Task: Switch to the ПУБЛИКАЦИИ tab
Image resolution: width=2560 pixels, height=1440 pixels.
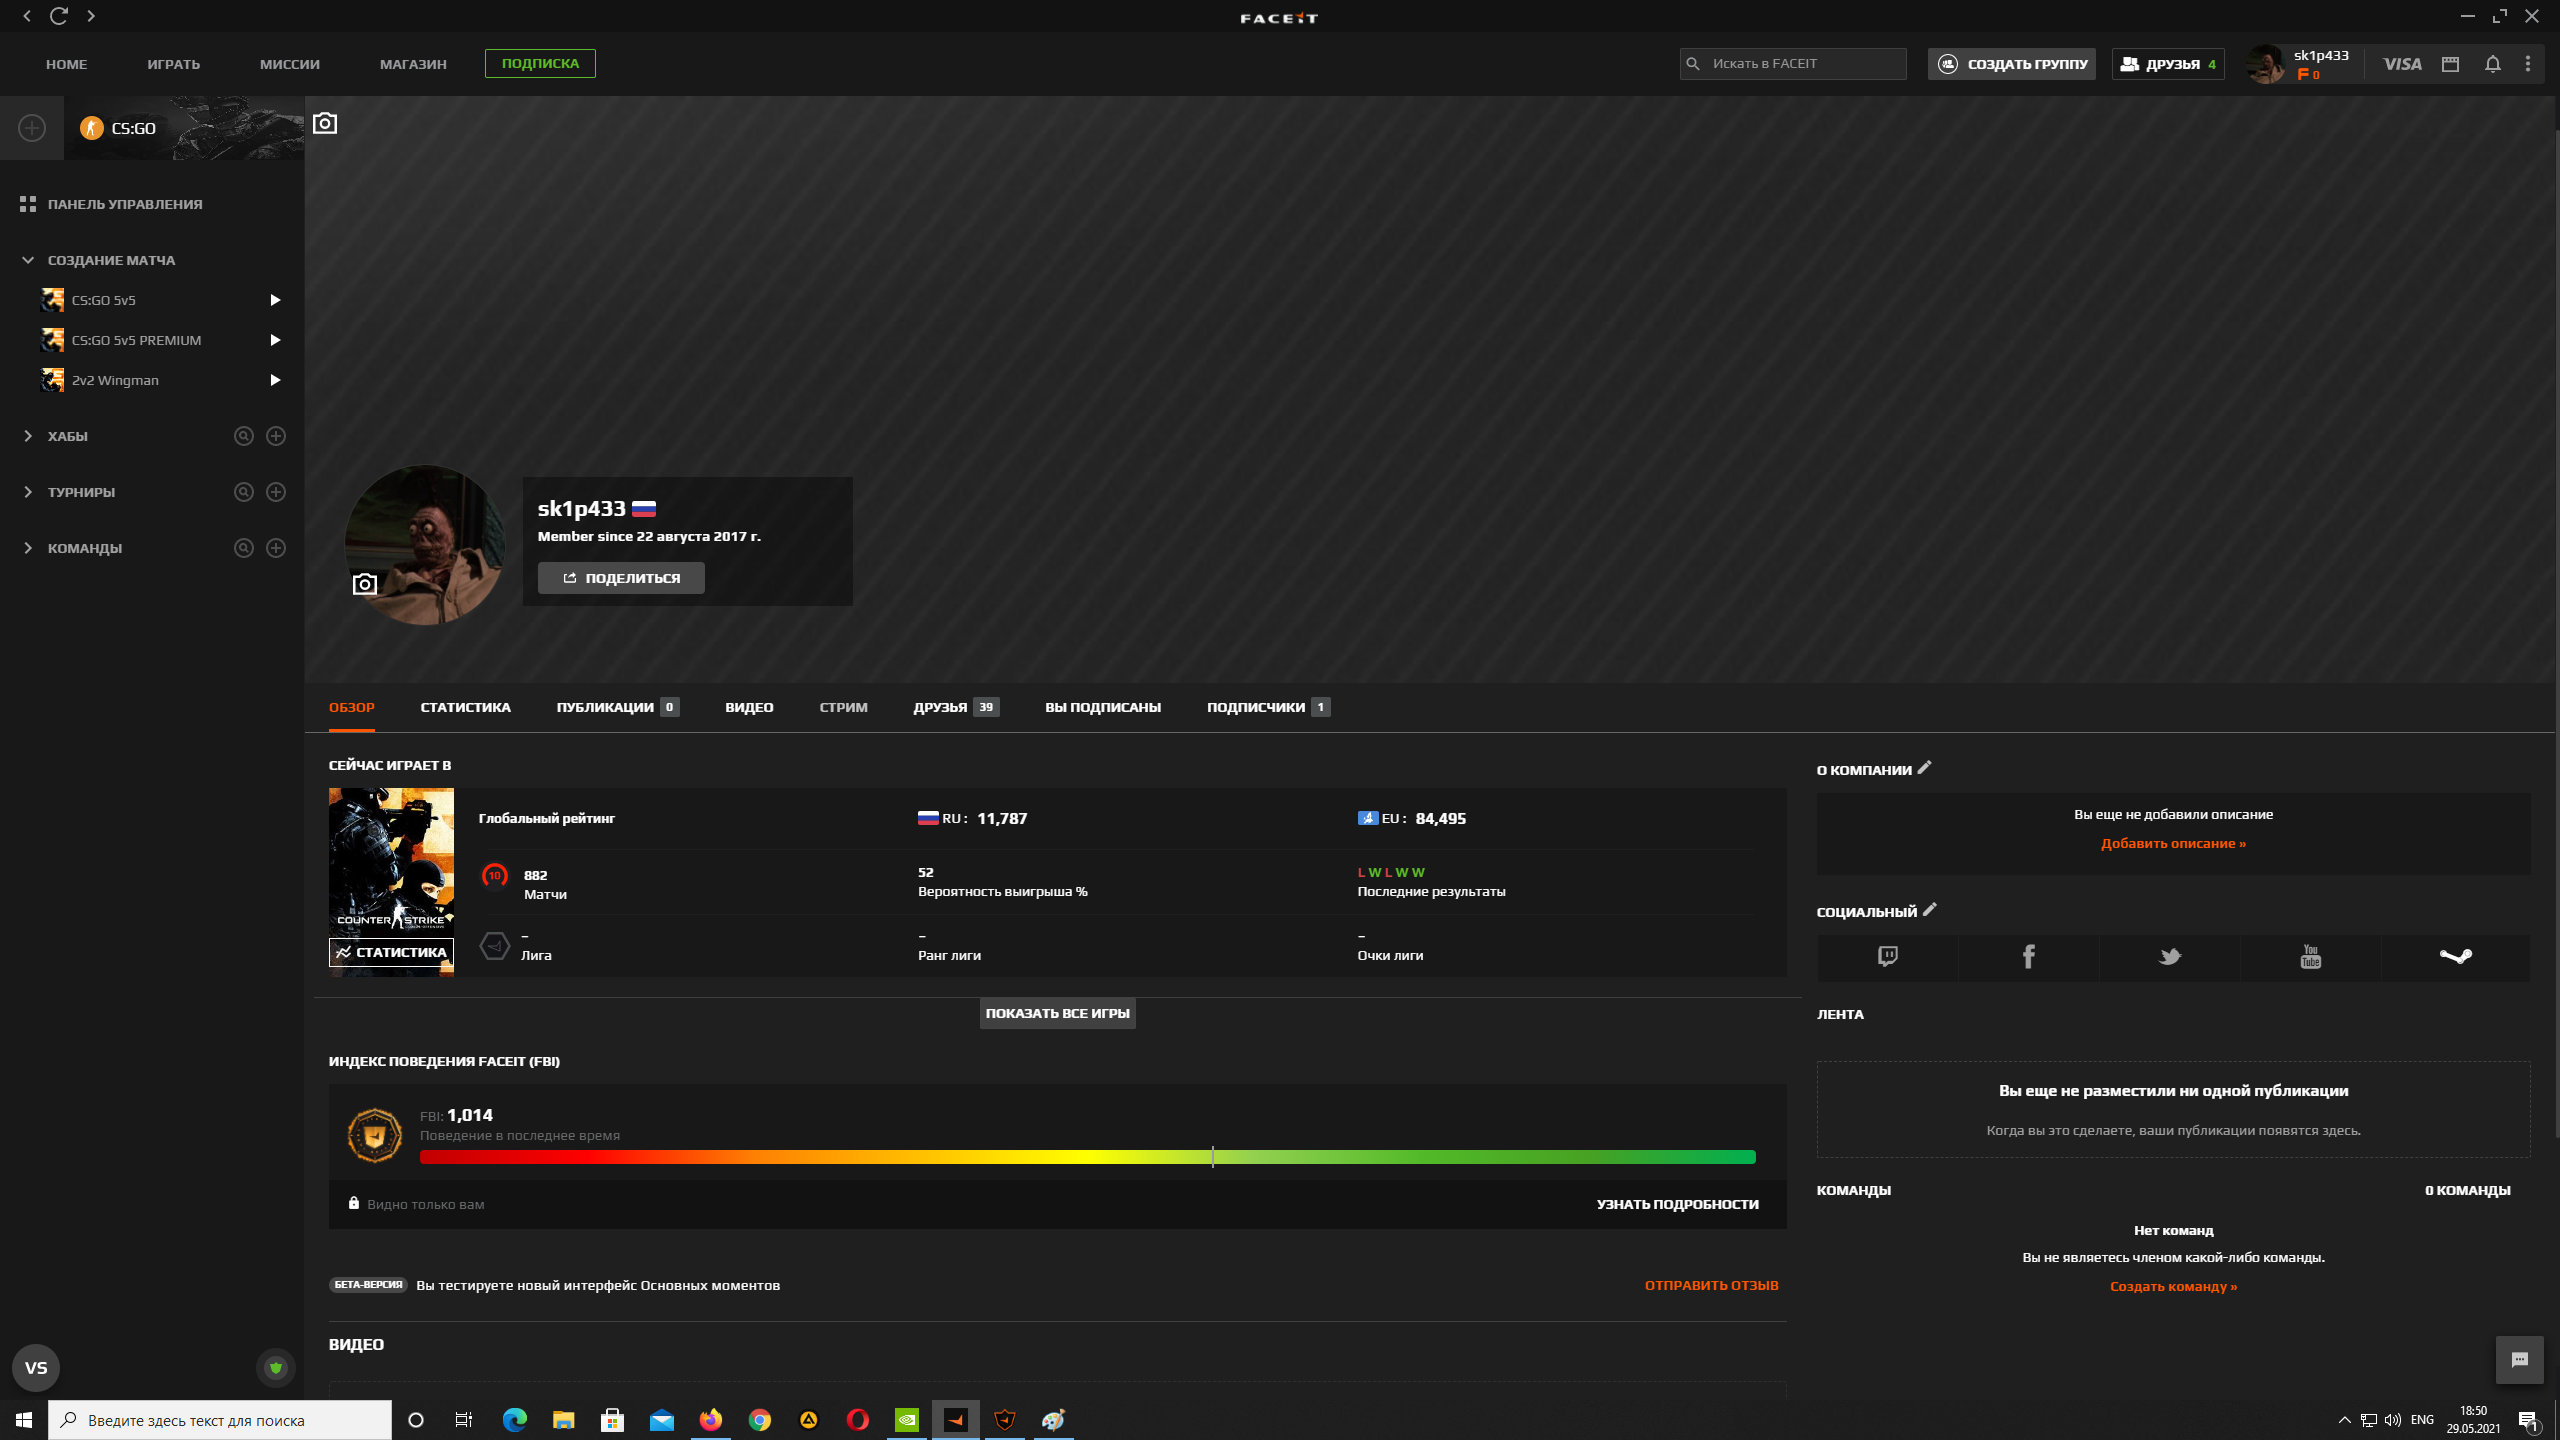Action: [617, 707]
